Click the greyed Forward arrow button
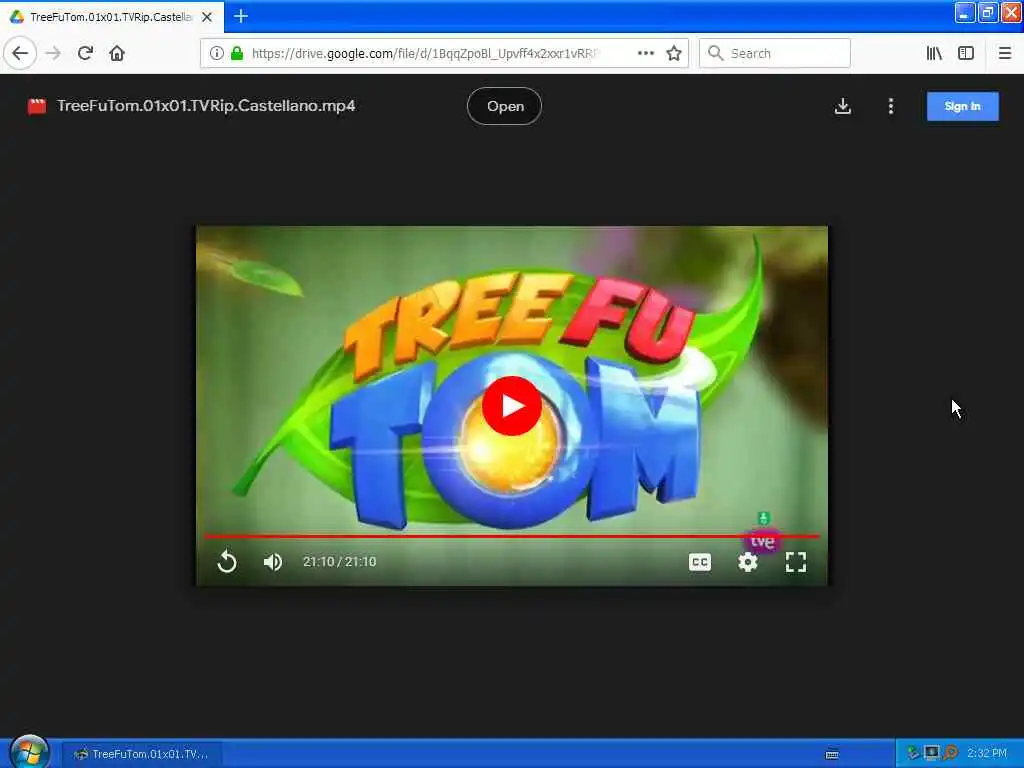 [54, 53]
